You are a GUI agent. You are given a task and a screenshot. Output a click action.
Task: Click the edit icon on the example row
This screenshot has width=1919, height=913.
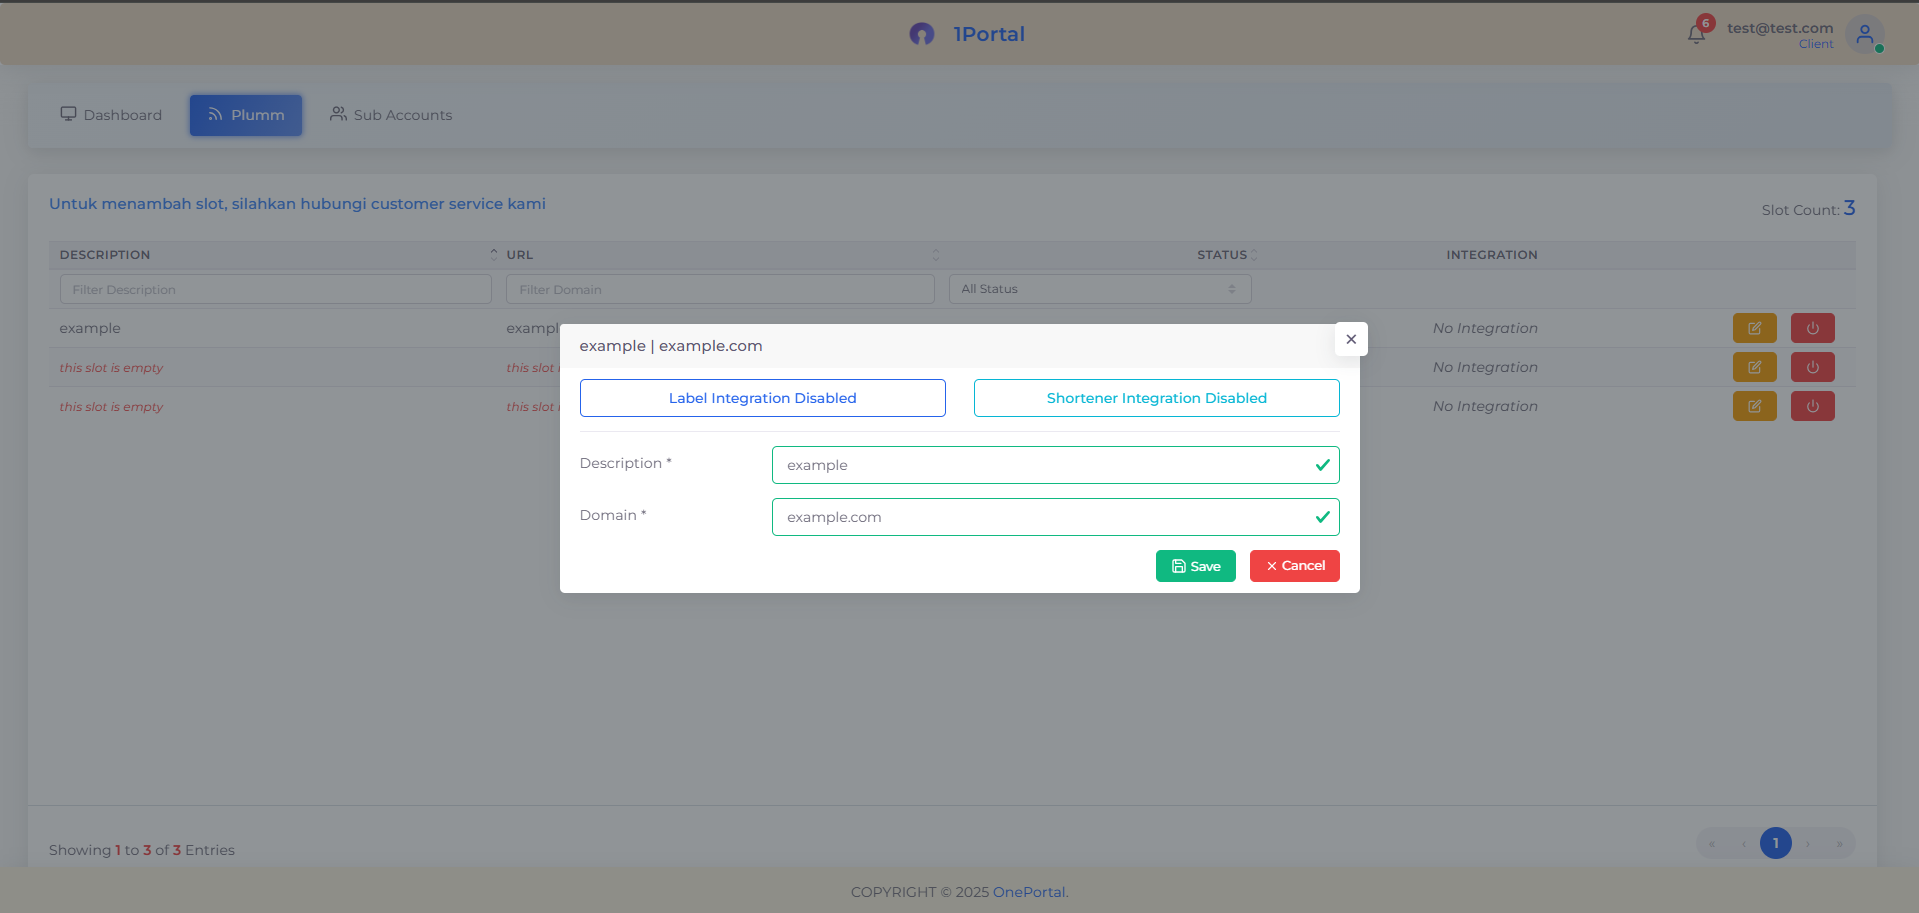pyautogui.click(x=1753, y=327)
